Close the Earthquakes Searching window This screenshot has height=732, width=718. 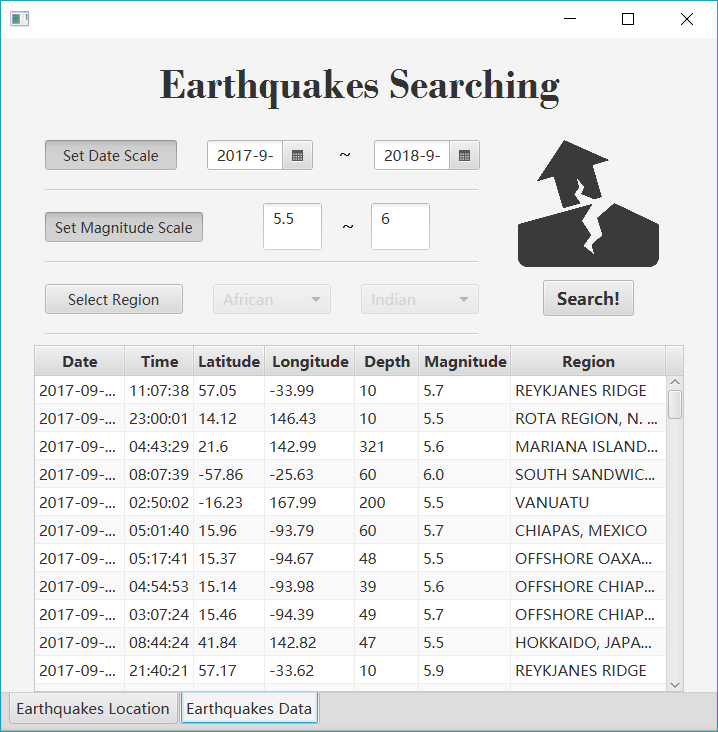click(687, 19)
